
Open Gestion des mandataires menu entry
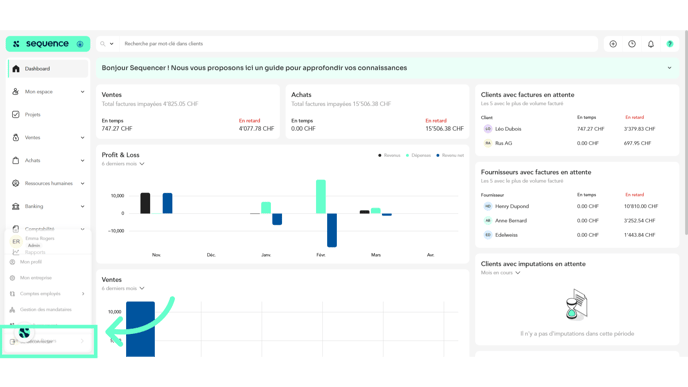click(45, 310)
